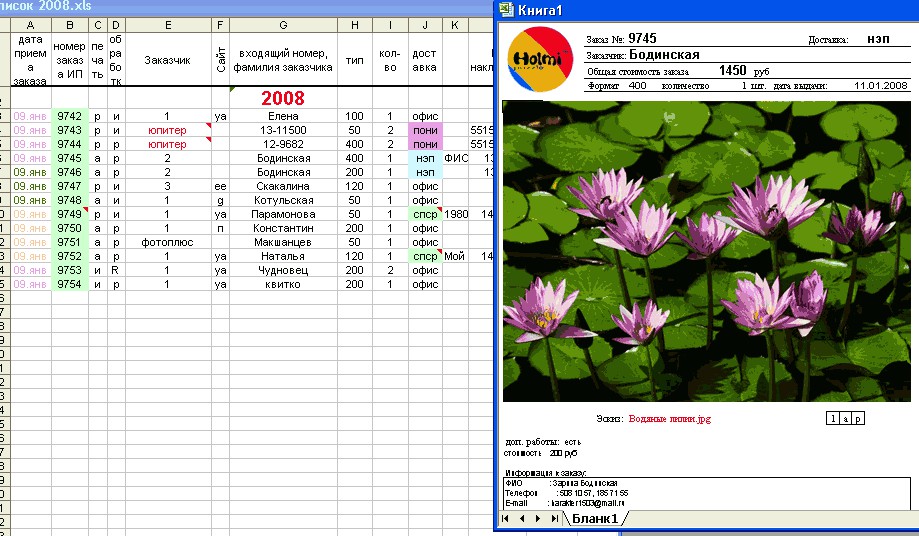
Task: Select cell Парамонова
Action: pyautogui.click(x=283, y=214)
